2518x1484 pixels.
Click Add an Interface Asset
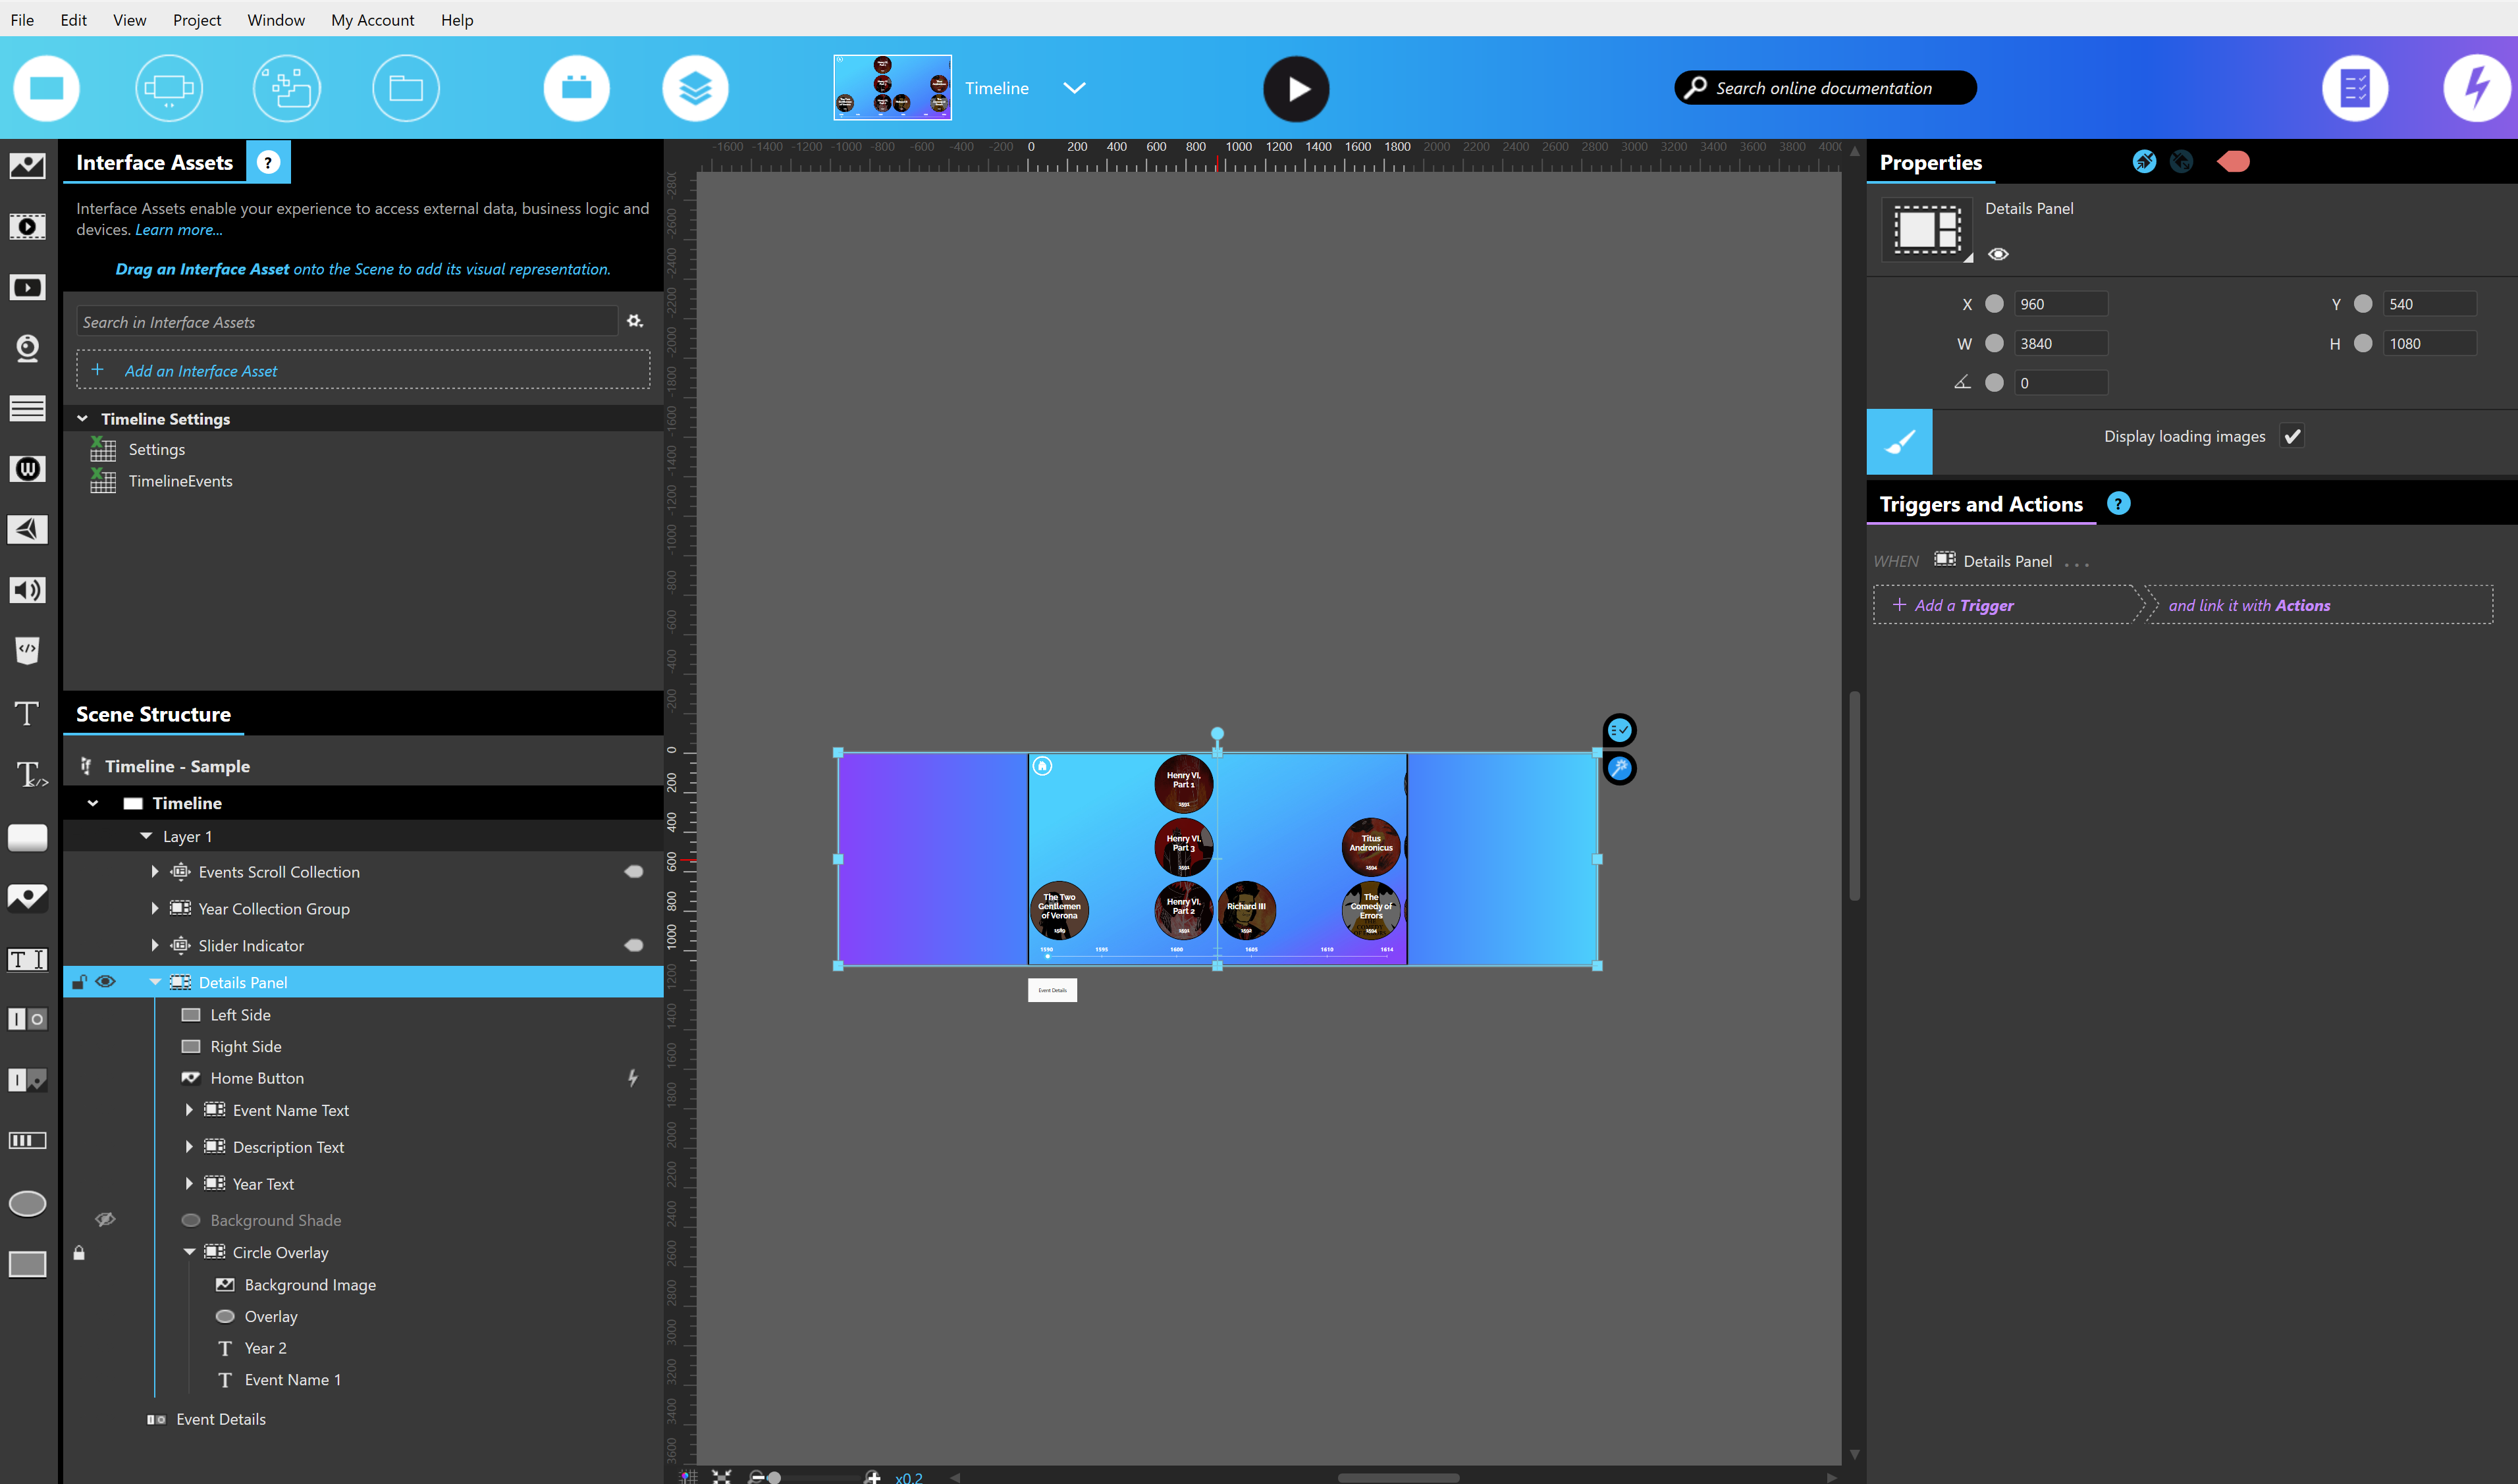click(200, 370)
